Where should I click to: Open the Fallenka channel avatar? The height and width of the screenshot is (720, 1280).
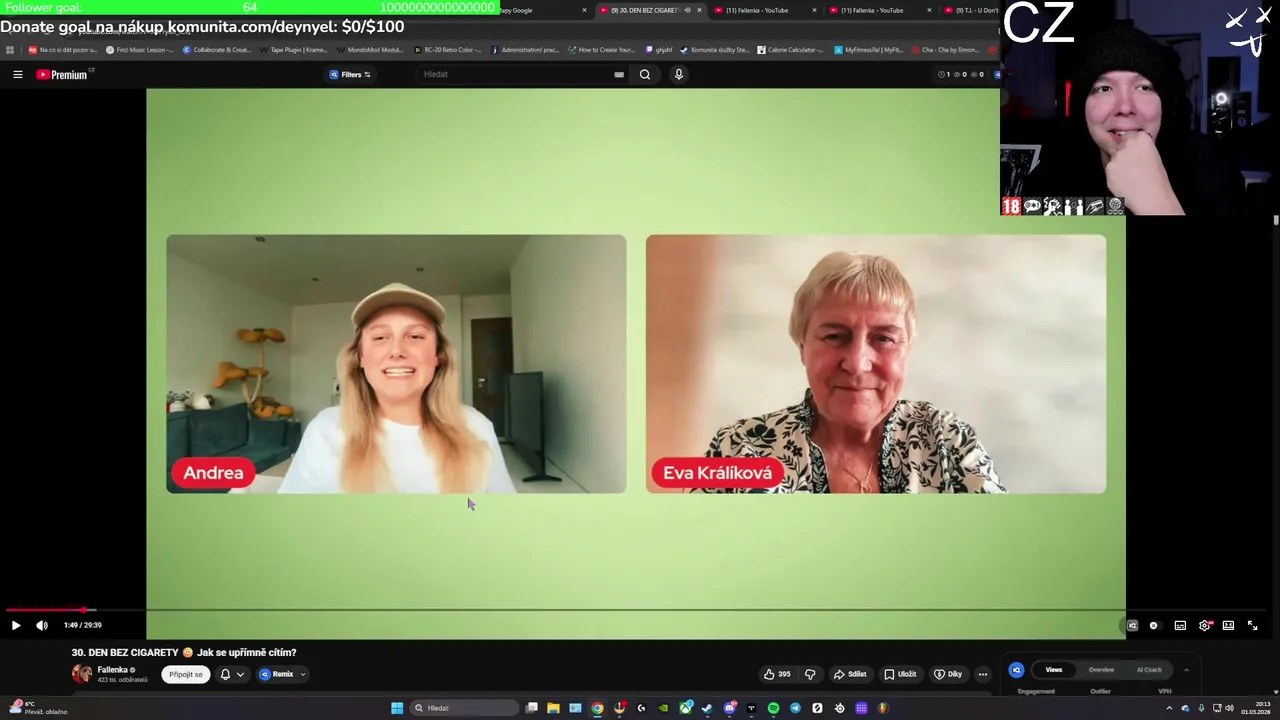(x=82, y=674)
